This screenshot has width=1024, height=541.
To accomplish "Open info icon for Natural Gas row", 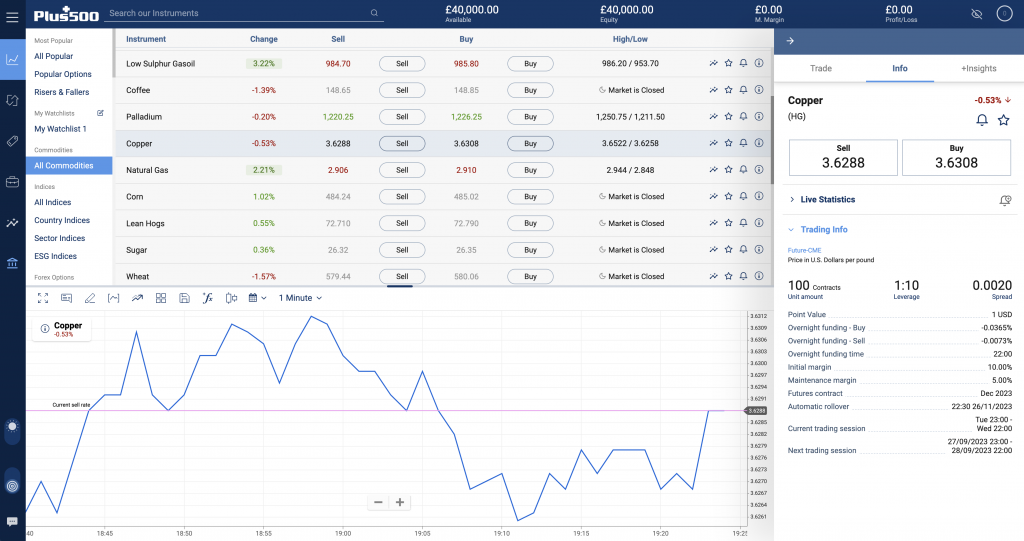I will (759, 170).
